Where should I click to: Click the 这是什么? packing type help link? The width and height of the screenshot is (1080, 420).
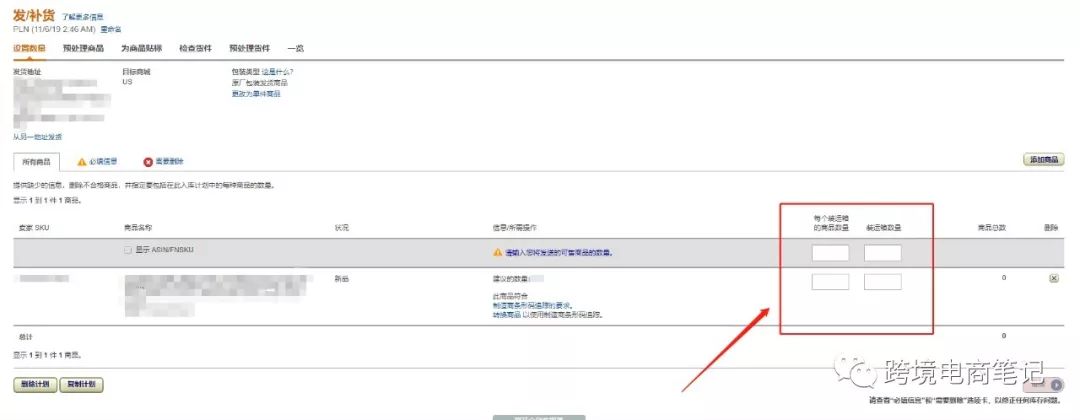[x=277, y=72]
